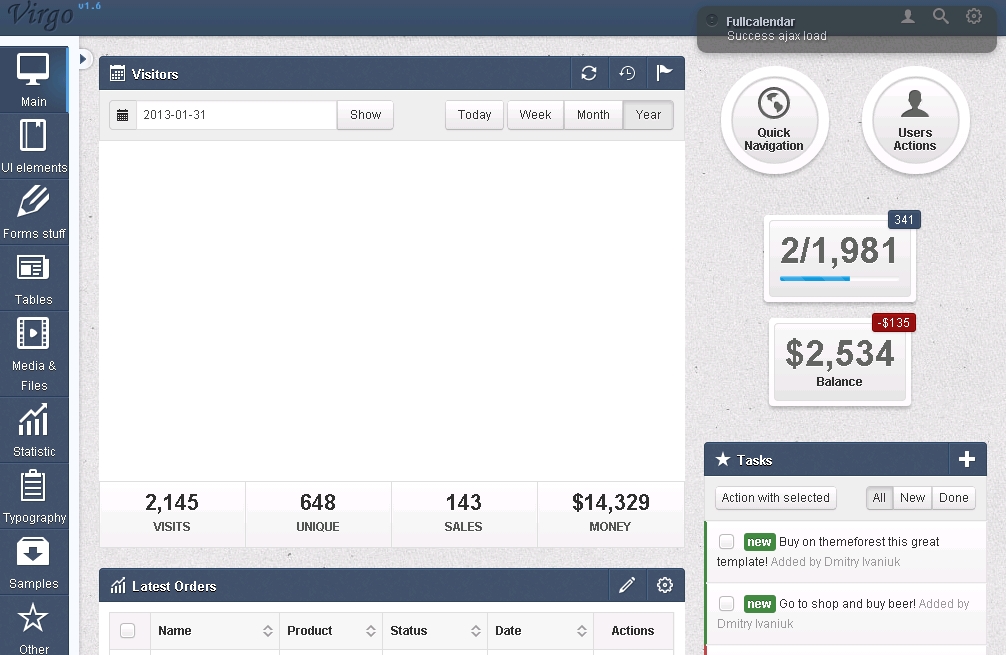Open Latest Orders settings gear
Viewport: 1006px width, 655px height.
(665, 585)
